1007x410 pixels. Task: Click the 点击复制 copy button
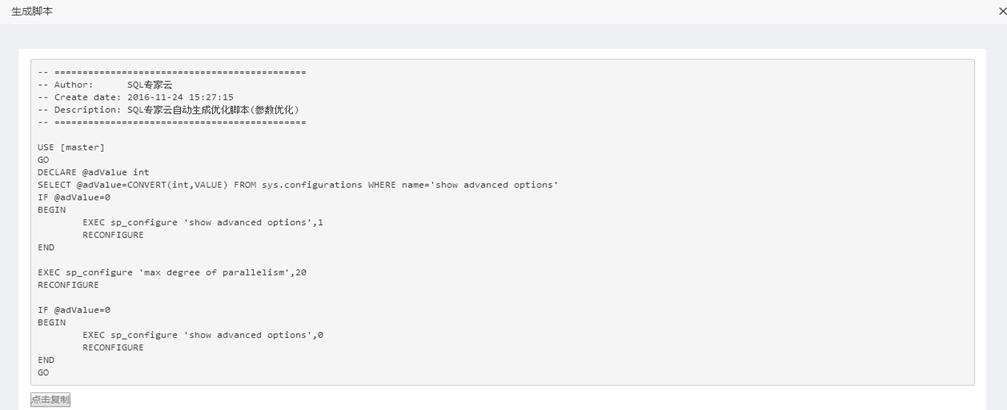[50, 400]
